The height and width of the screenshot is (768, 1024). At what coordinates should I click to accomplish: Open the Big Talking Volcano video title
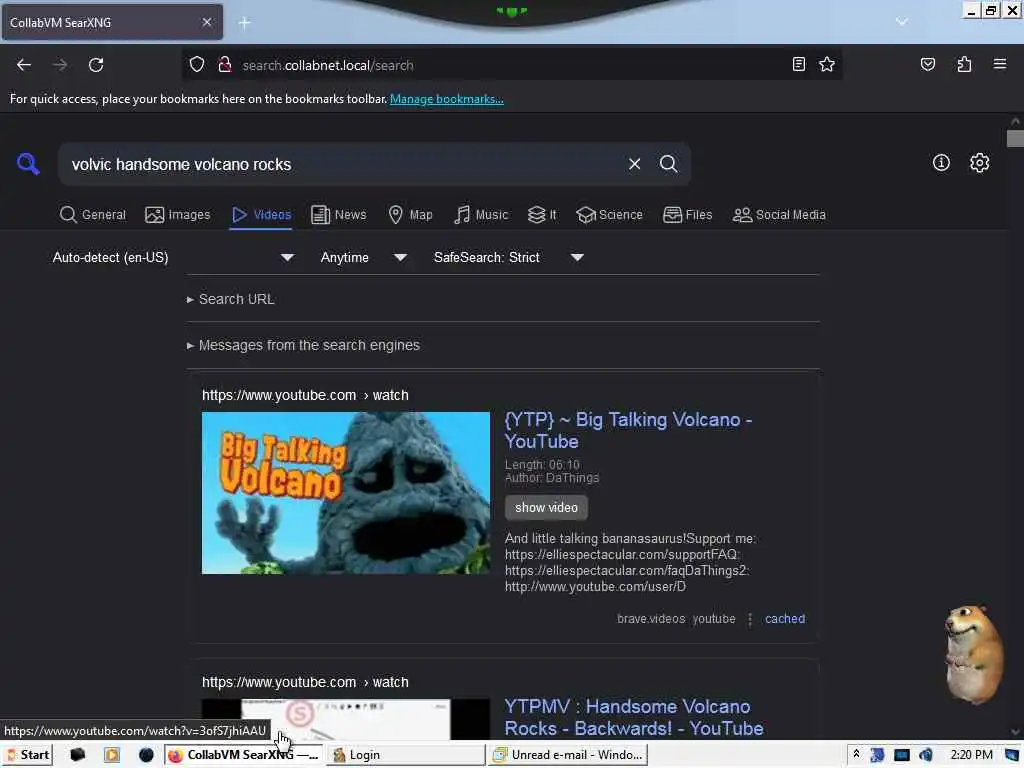pyautogui.click(x=628, y=430)
